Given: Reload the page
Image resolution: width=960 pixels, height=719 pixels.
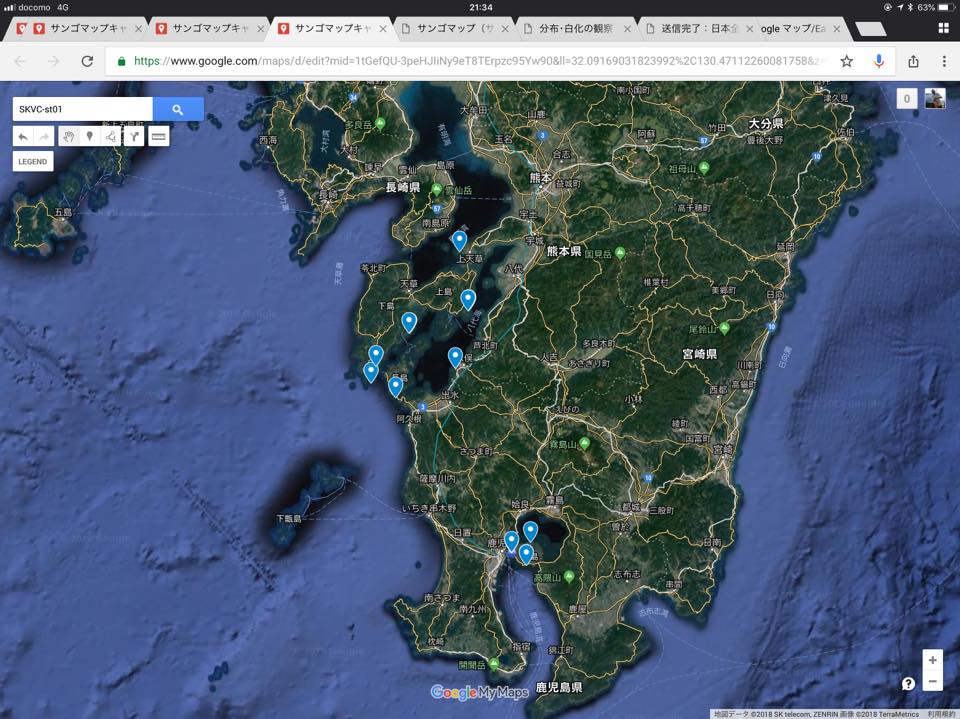Looking at the screenshot, I should point(87,61).
